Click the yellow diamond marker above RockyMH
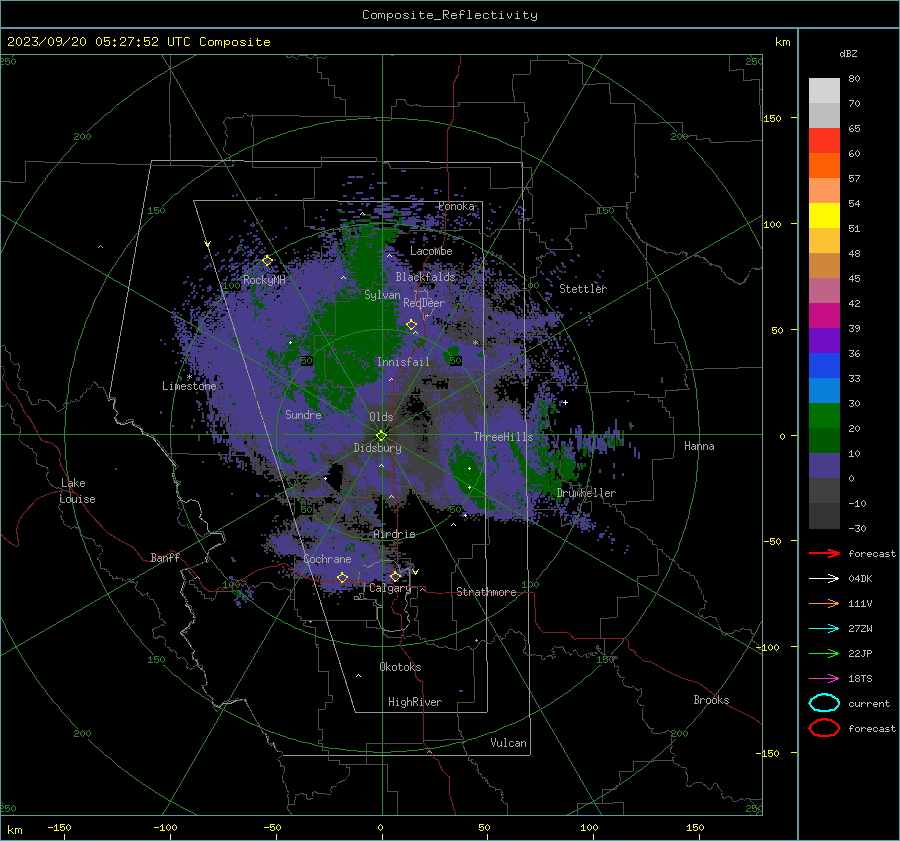 267,261
